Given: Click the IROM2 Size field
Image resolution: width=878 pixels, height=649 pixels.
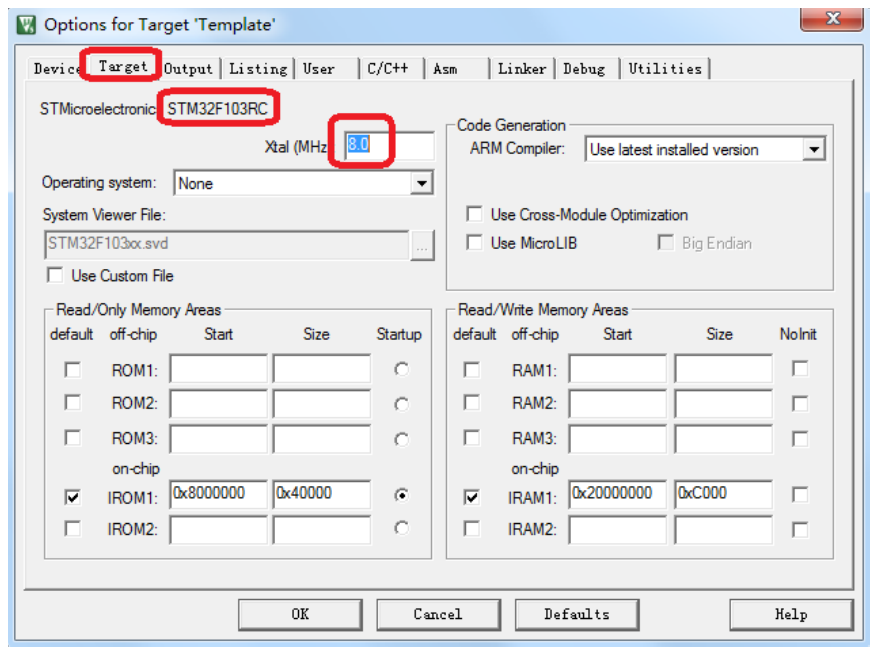Looking at the screenshot, I should click(322, 530).
